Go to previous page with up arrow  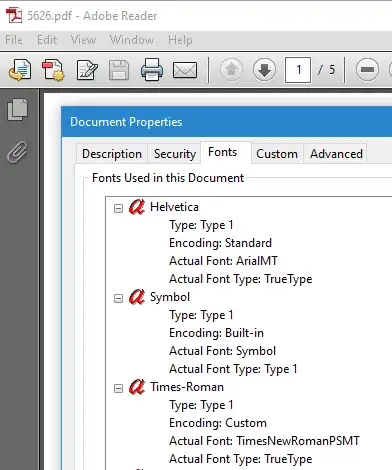point(232,70)
